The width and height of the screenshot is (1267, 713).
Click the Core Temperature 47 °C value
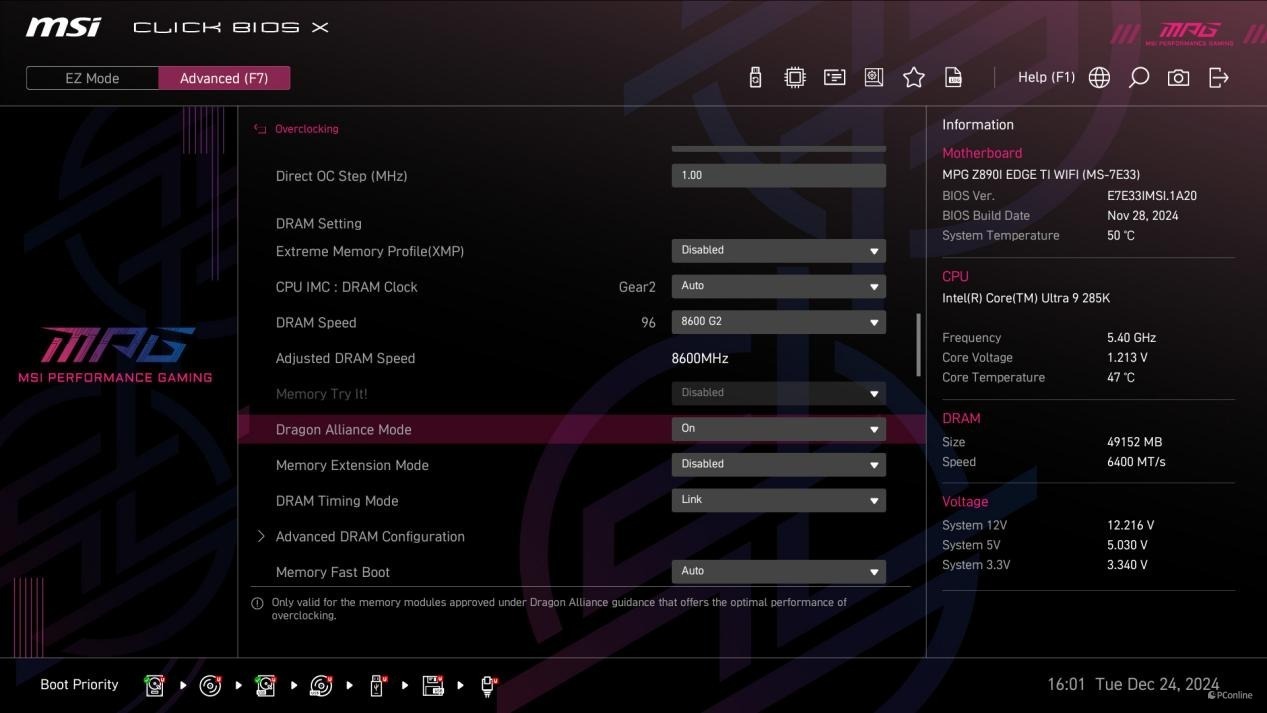(x=1121, y=378)
